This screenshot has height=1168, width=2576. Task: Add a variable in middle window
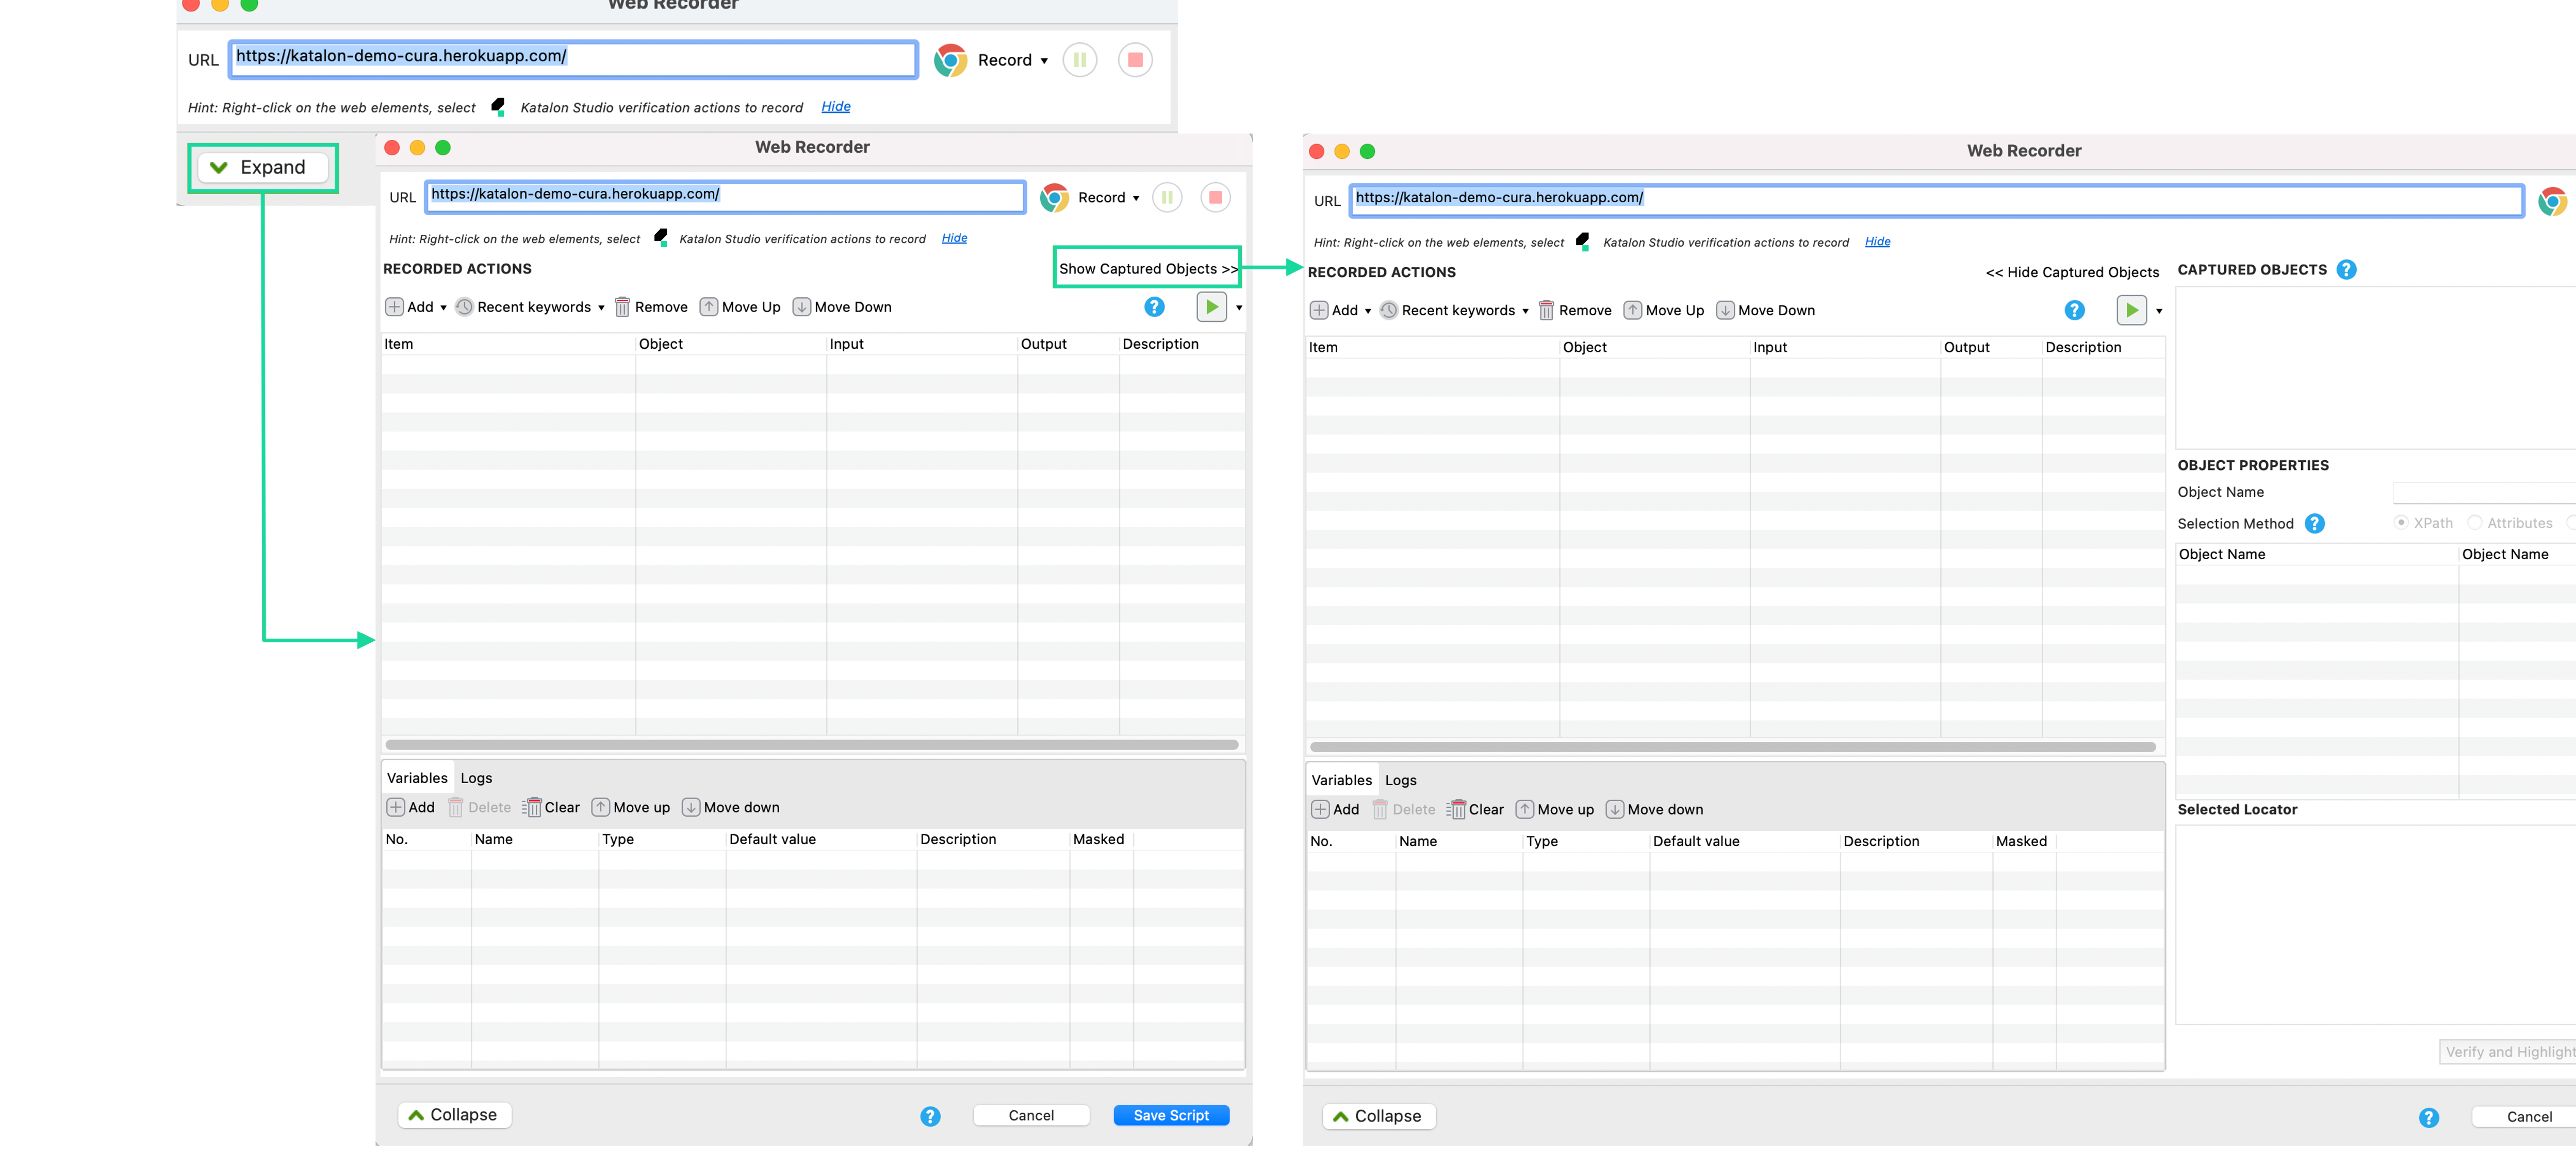411,807
